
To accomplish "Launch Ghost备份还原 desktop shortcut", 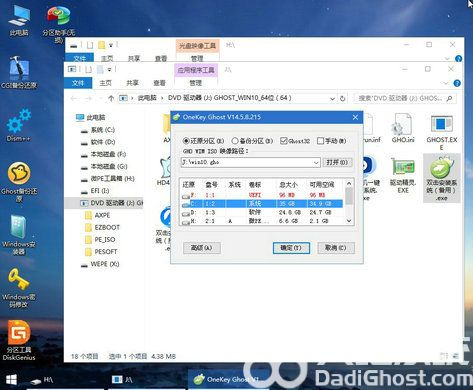I will [x=19, y=182].
